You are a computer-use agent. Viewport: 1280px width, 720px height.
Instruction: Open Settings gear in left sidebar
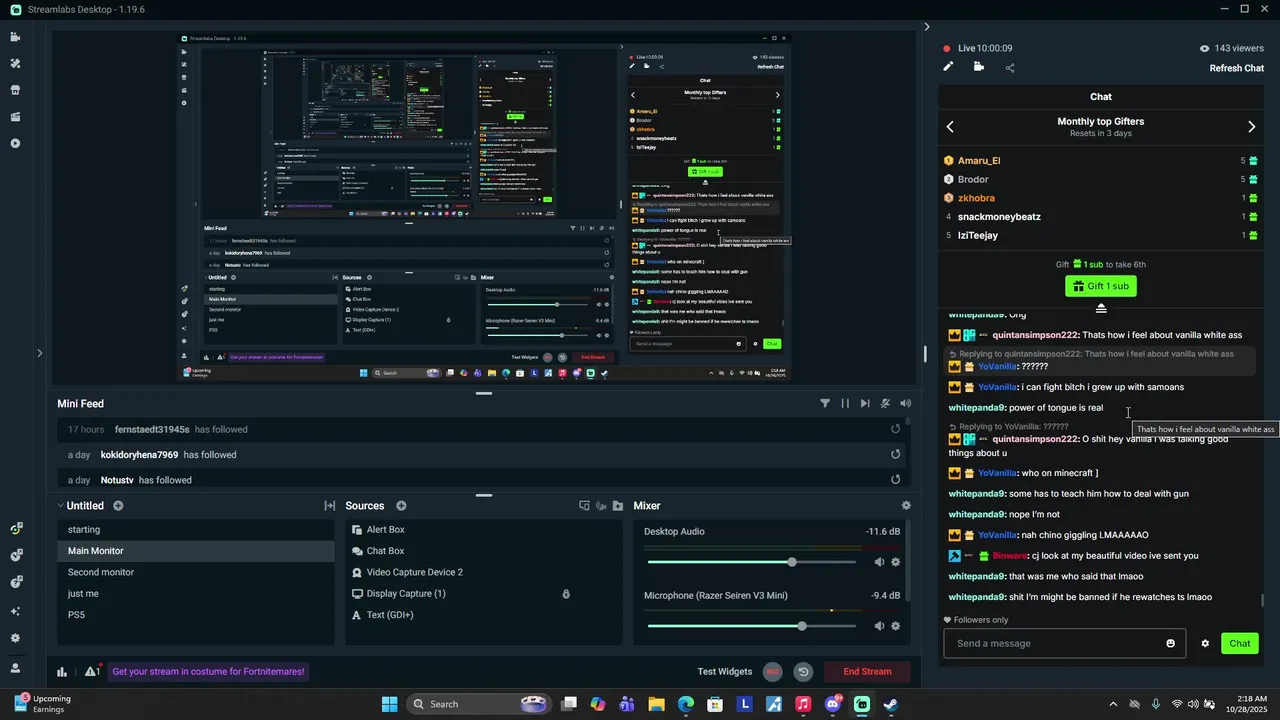point(15,638)
